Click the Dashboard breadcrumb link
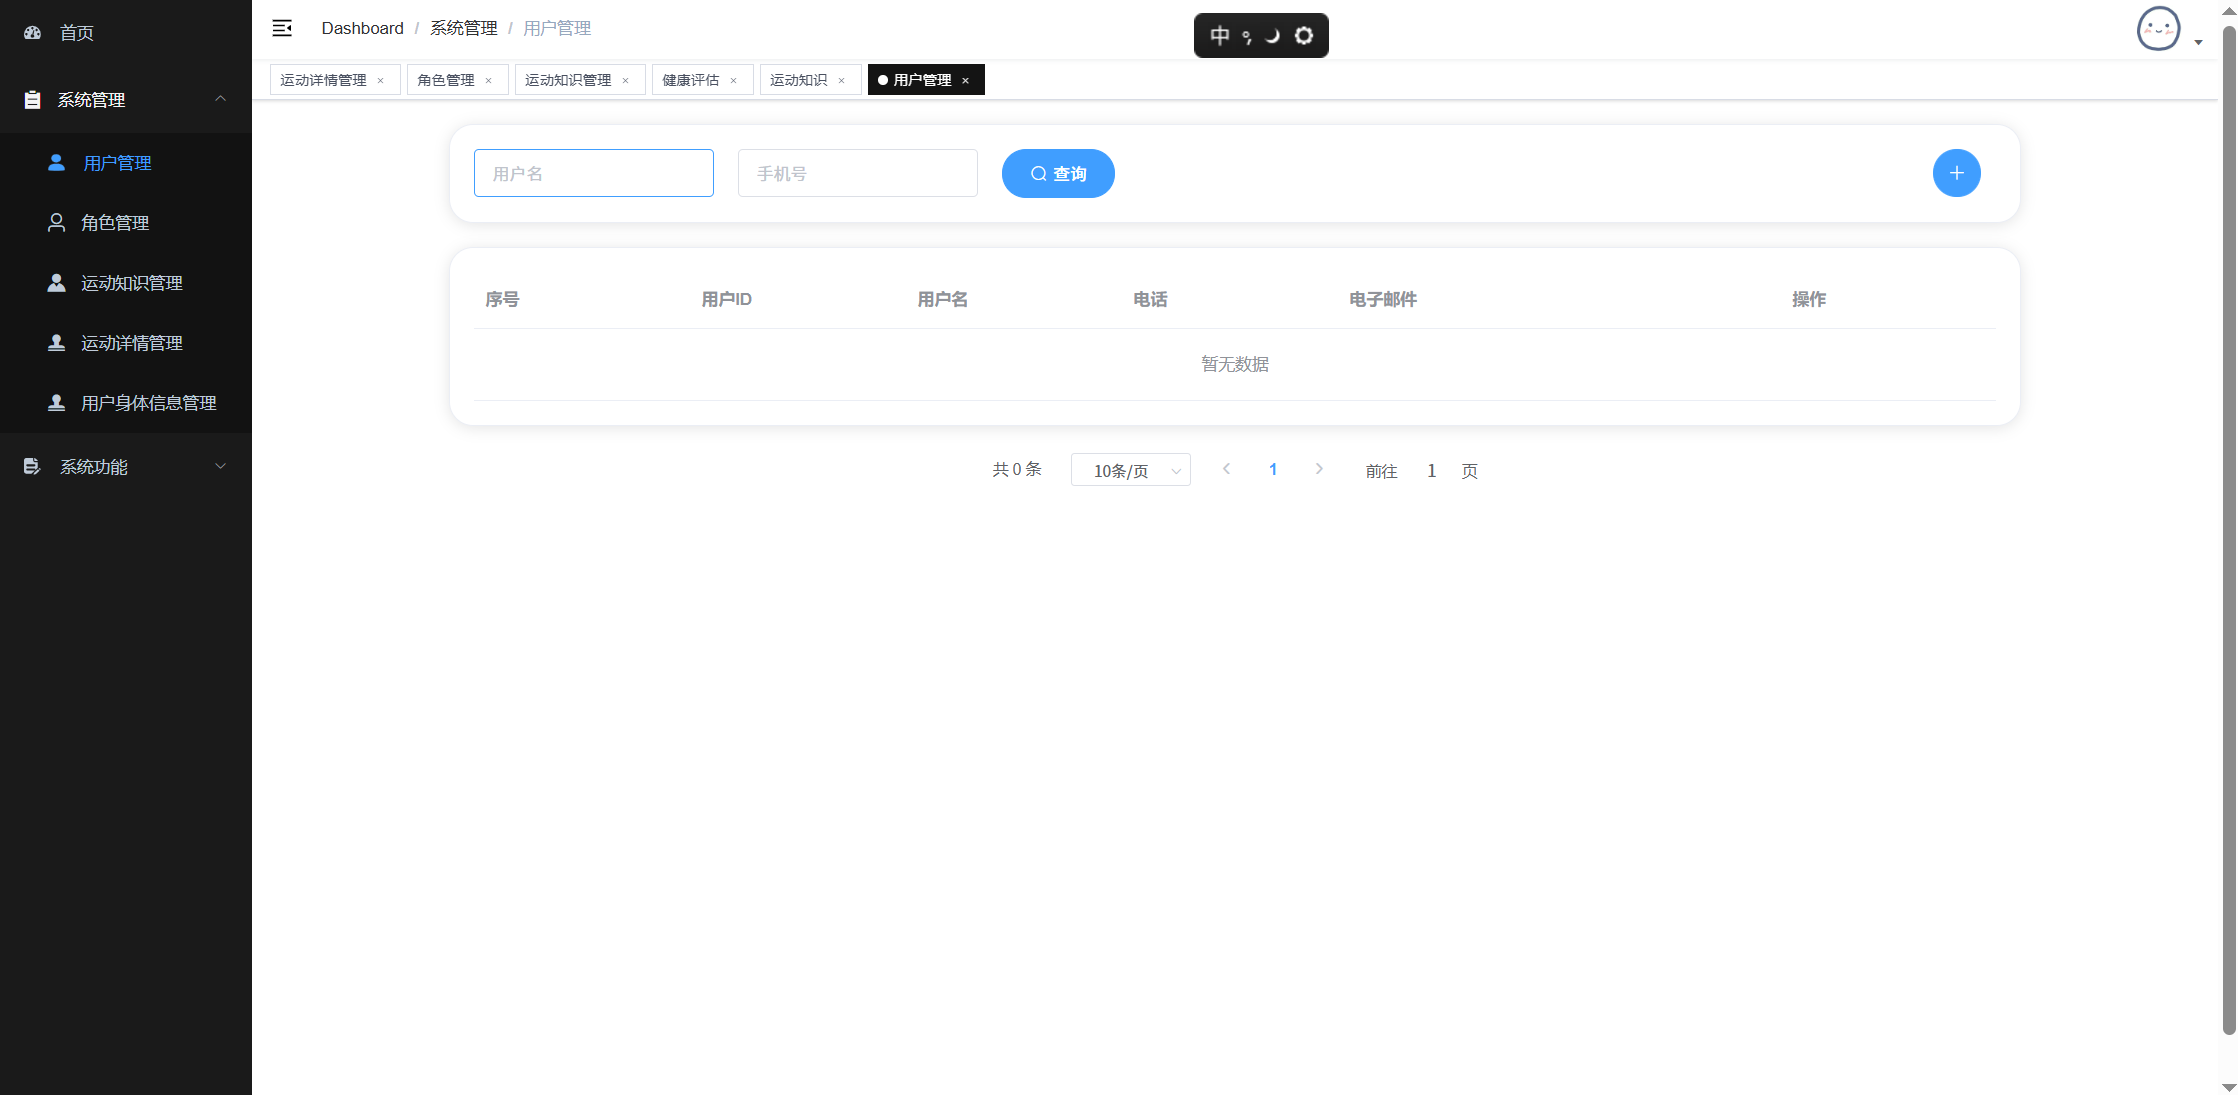 point(362,28)
